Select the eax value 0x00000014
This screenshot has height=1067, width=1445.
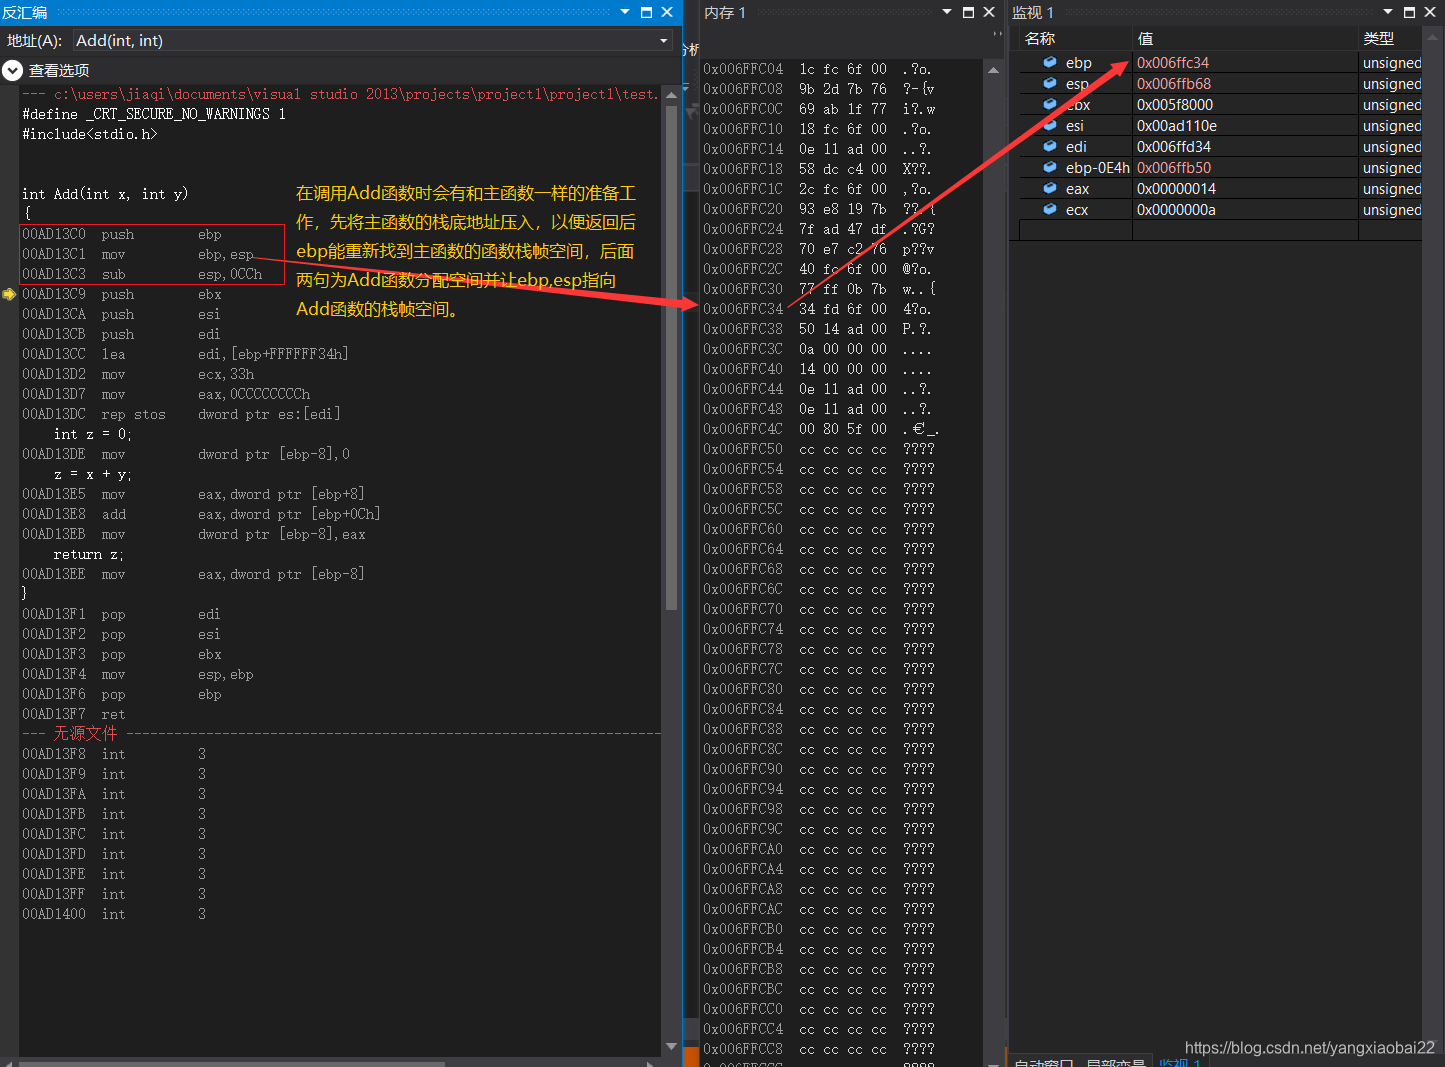tap(1176, 188)
